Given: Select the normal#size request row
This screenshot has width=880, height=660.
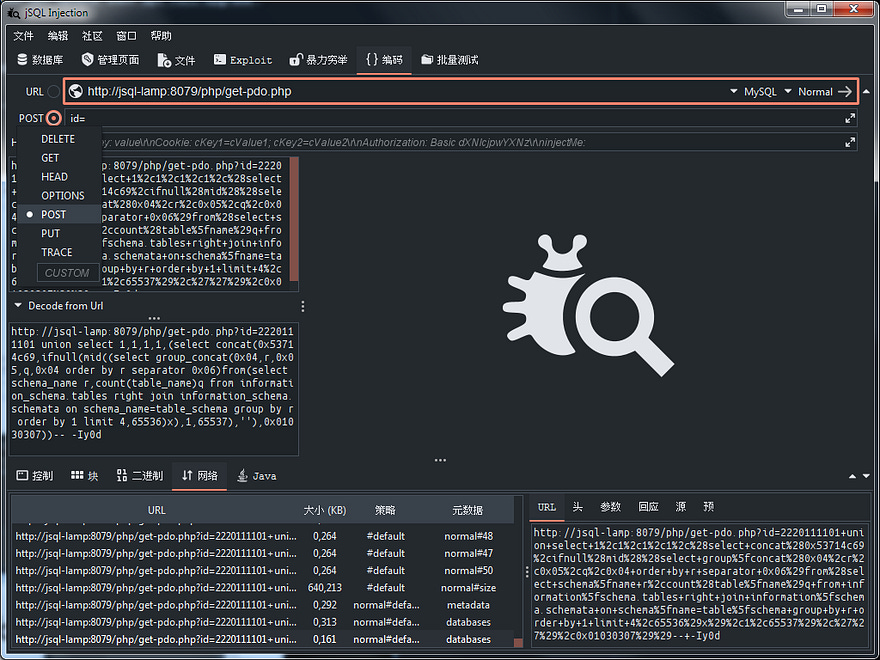Looking at the screenshot, I should [x=263, y=588].
